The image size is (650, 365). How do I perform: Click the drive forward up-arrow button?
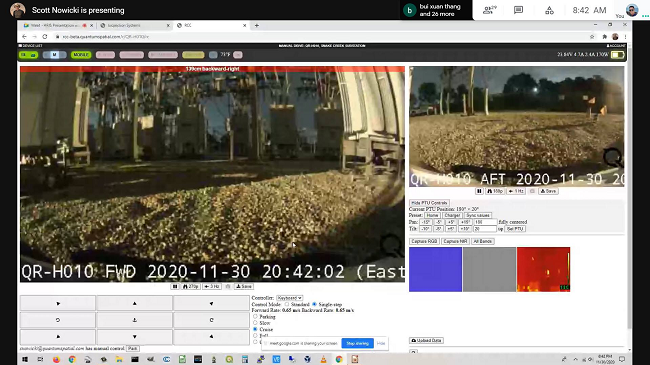click(x=134, y=304)
